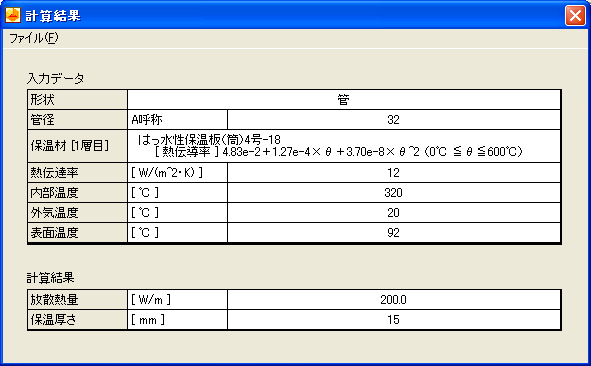Click the 熱伝達率 value 12
This screenshot has height=366, width=591.
(394, 173)
